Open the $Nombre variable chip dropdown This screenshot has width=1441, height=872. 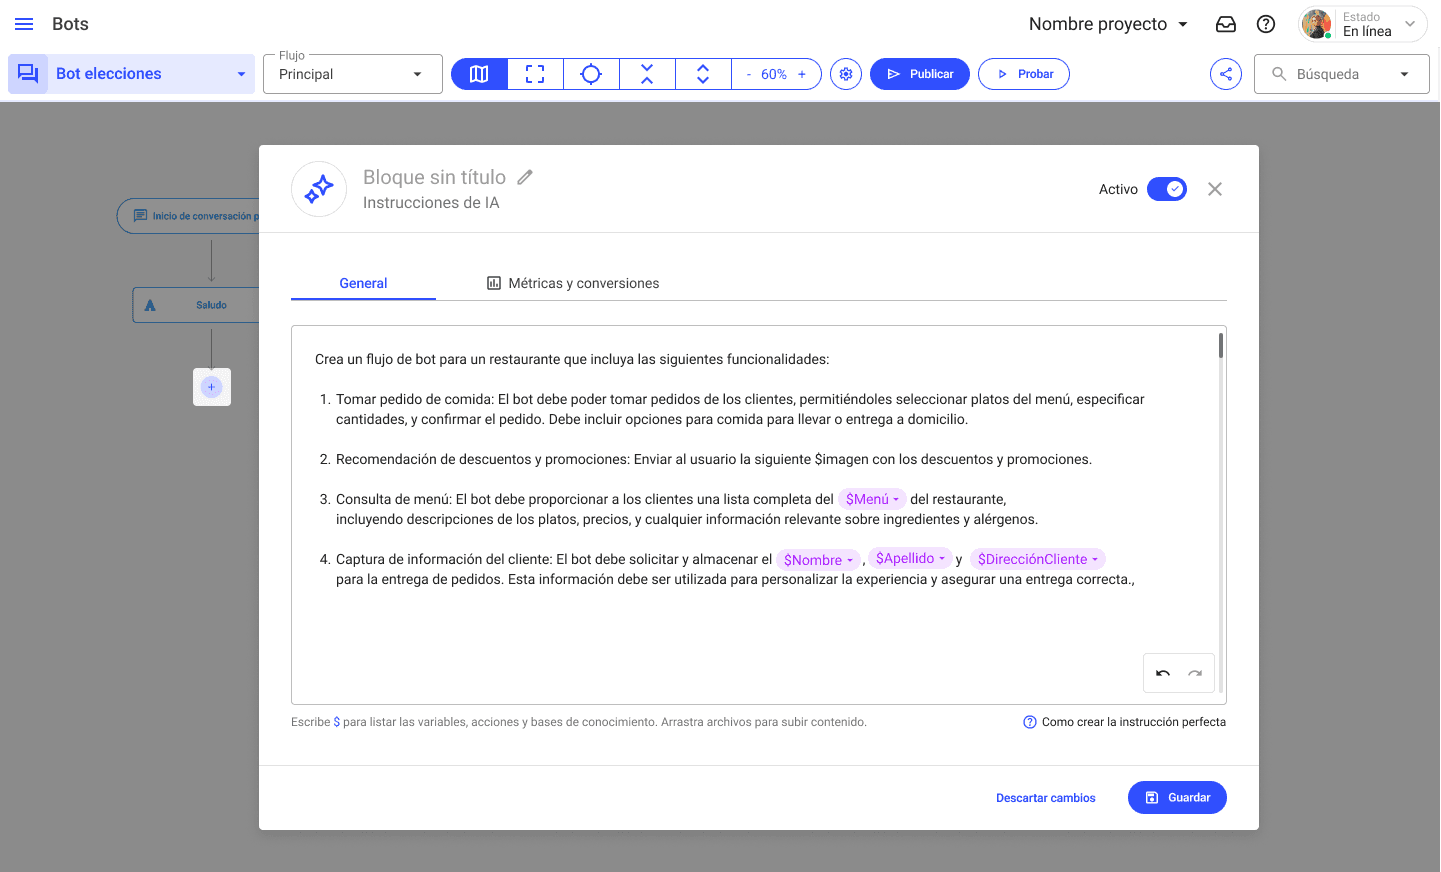818,560
